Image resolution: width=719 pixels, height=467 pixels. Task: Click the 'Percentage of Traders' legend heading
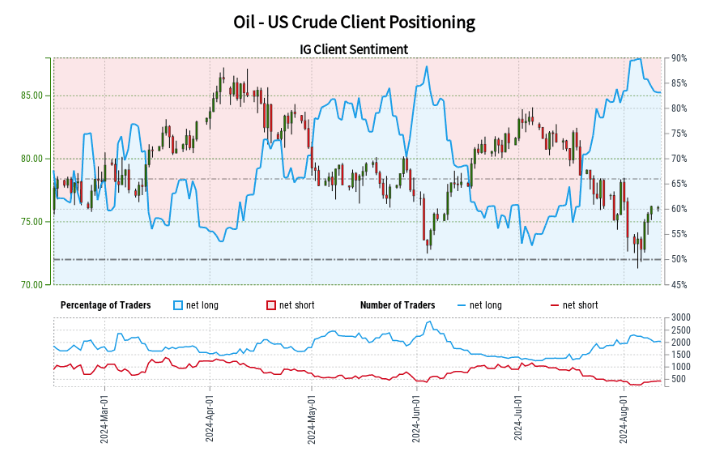[x=109, y=304]
